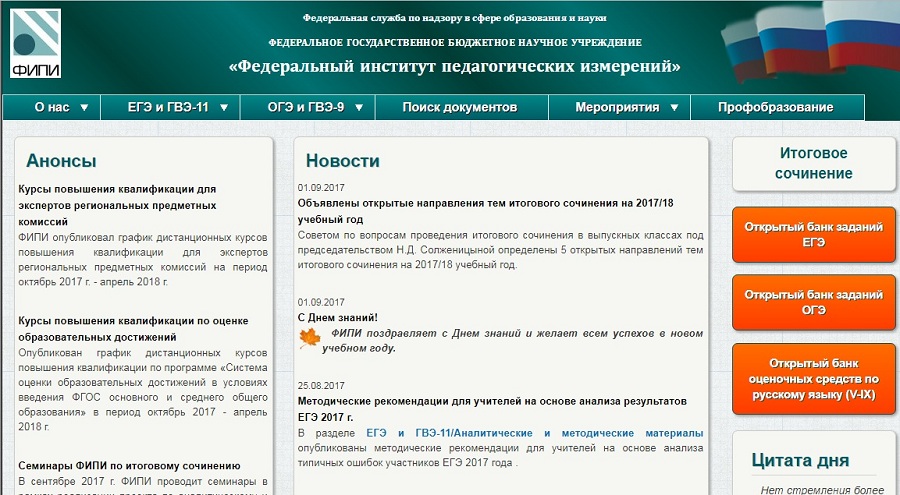The height and width of the screenshot is (495, 900).
Task: Open the Итоговое сочинение button
Action: coord(813,164)
